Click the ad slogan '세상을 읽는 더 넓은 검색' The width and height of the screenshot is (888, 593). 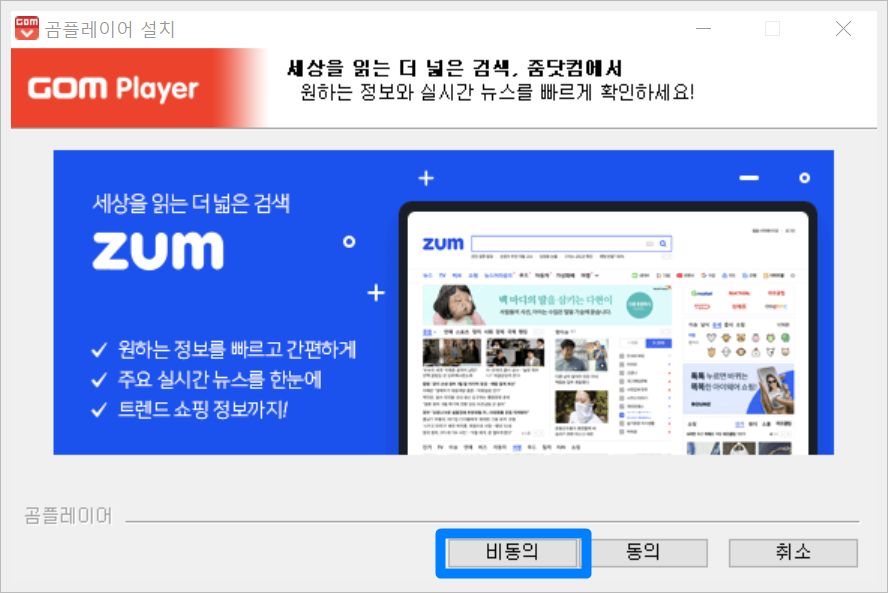(x=191, y=203)
